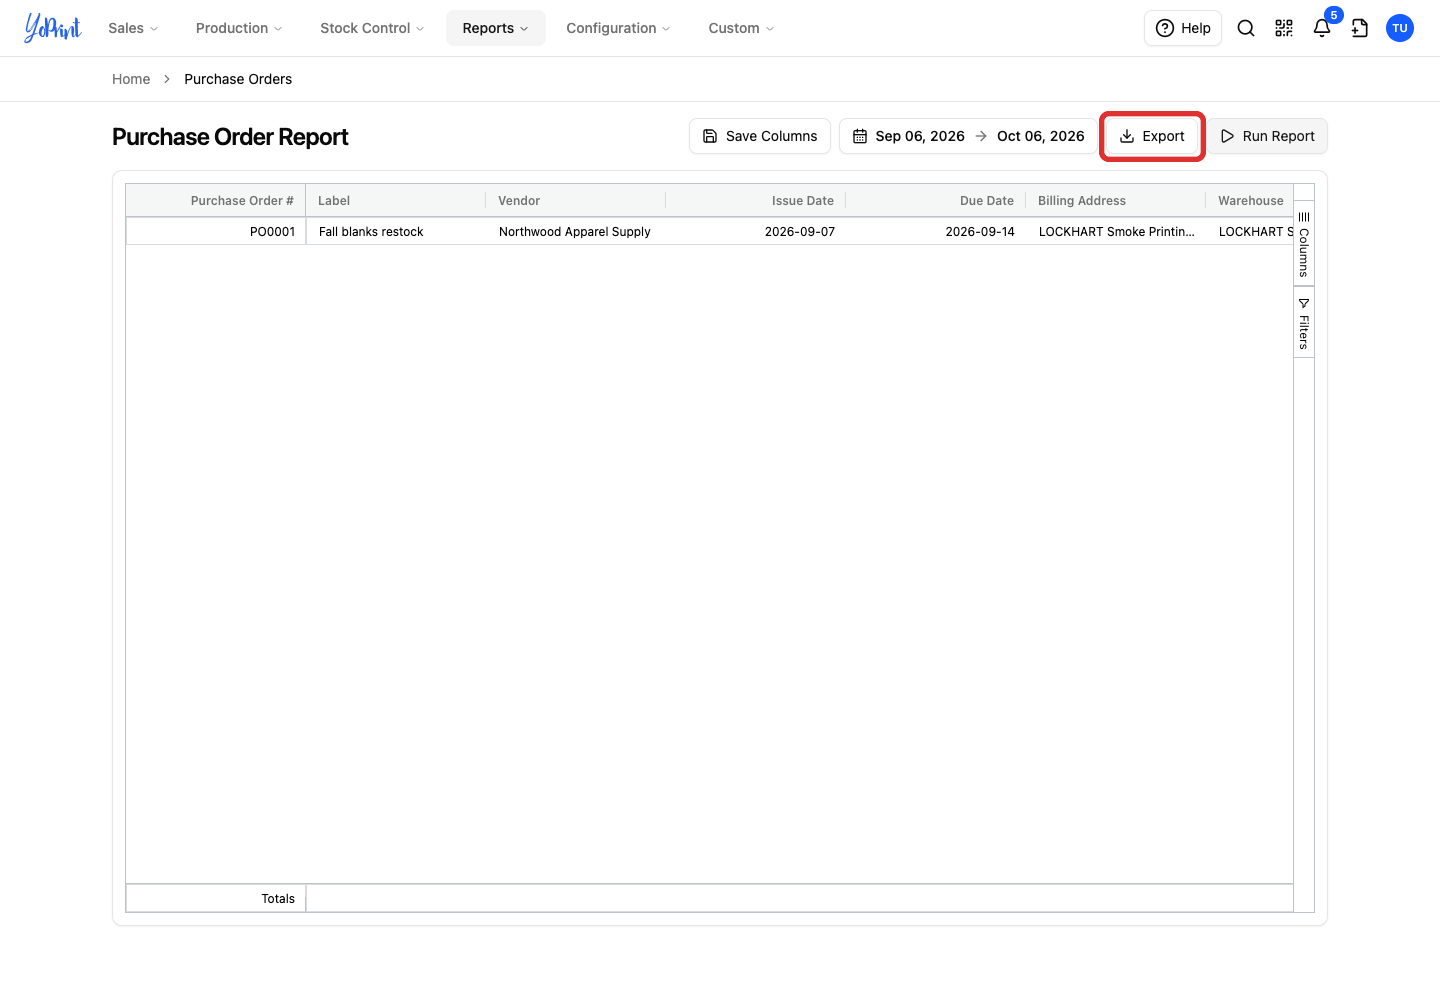Click the 'Fall blanks restock' cell
Image resolution: width=1440 pixels, height=1000 pixels.
[396, 231]
